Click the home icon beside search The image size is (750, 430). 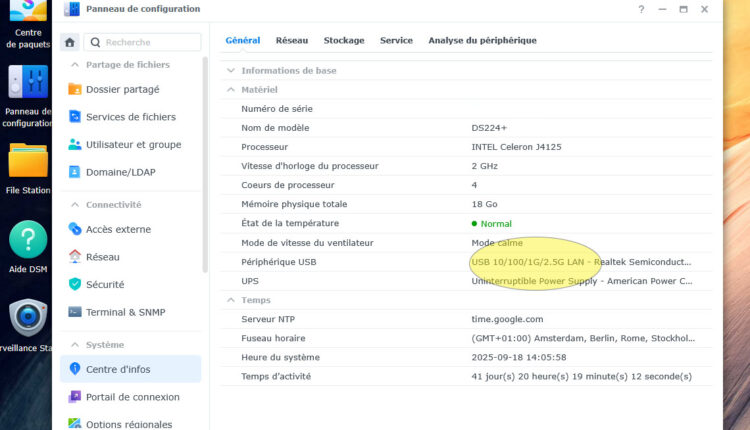click(x=70, y=43)
